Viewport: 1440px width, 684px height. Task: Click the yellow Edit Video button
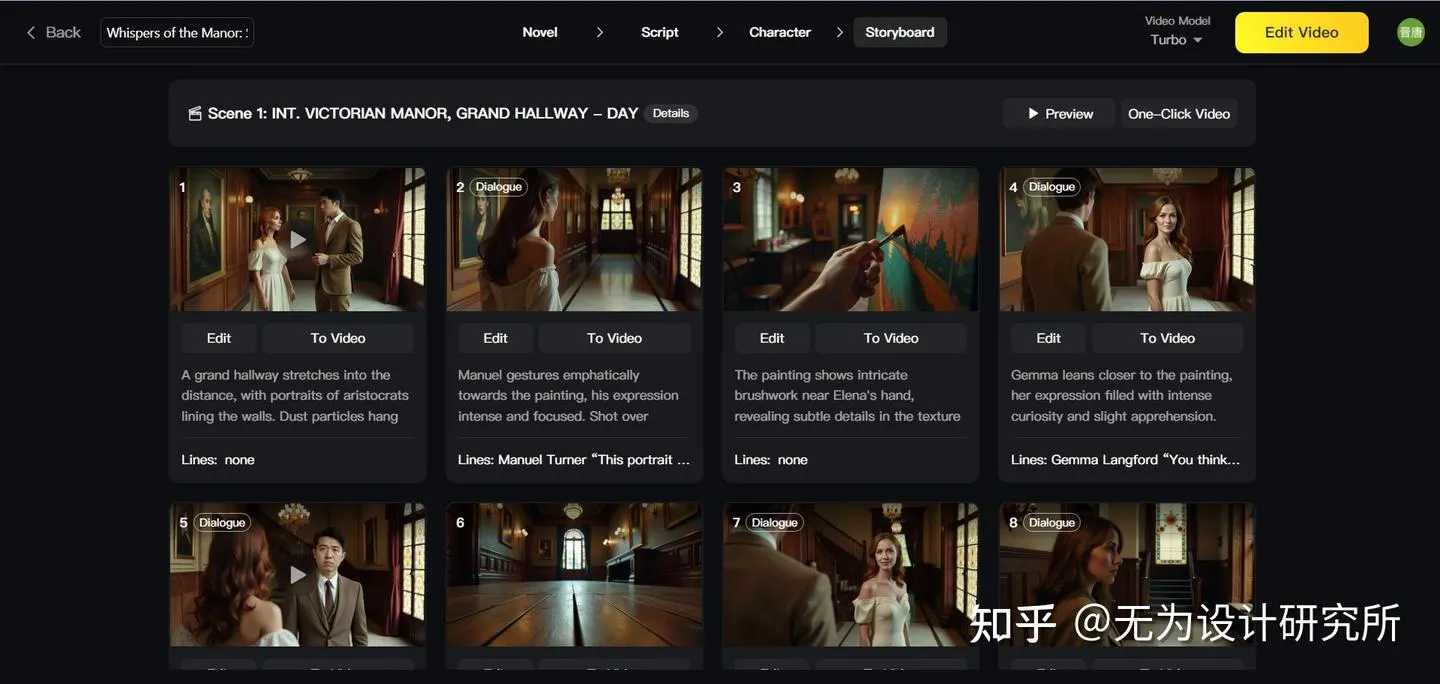[1301, 33]
